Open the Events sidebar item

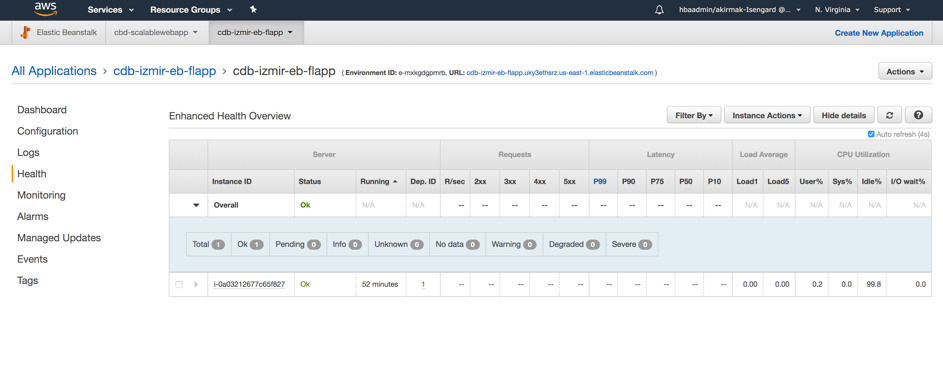click(32, 259)
